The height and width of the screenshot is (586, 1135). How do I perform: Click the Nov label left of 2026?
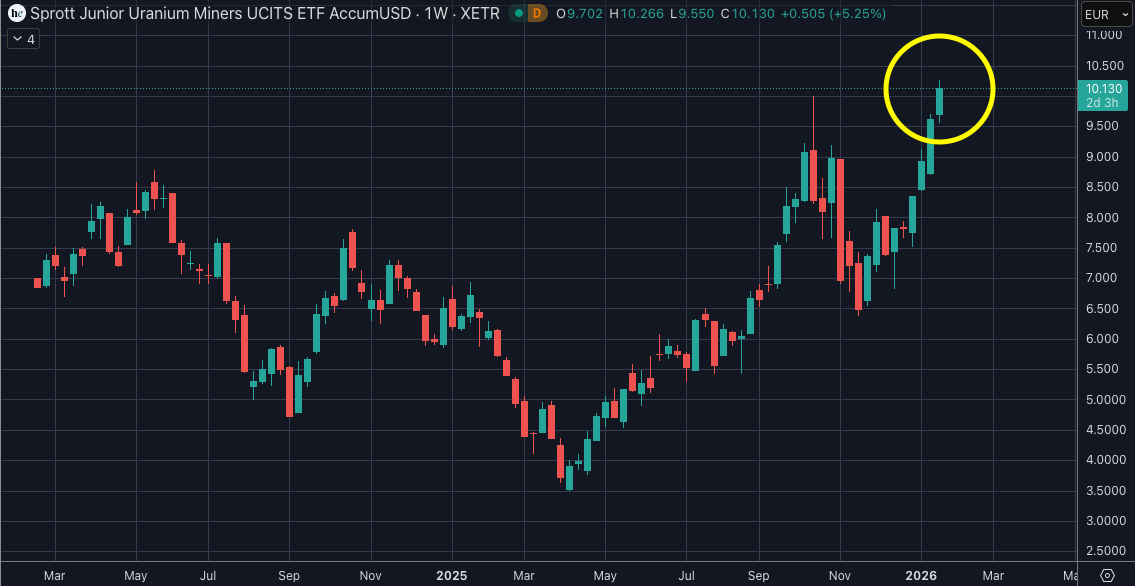(840, 577)
